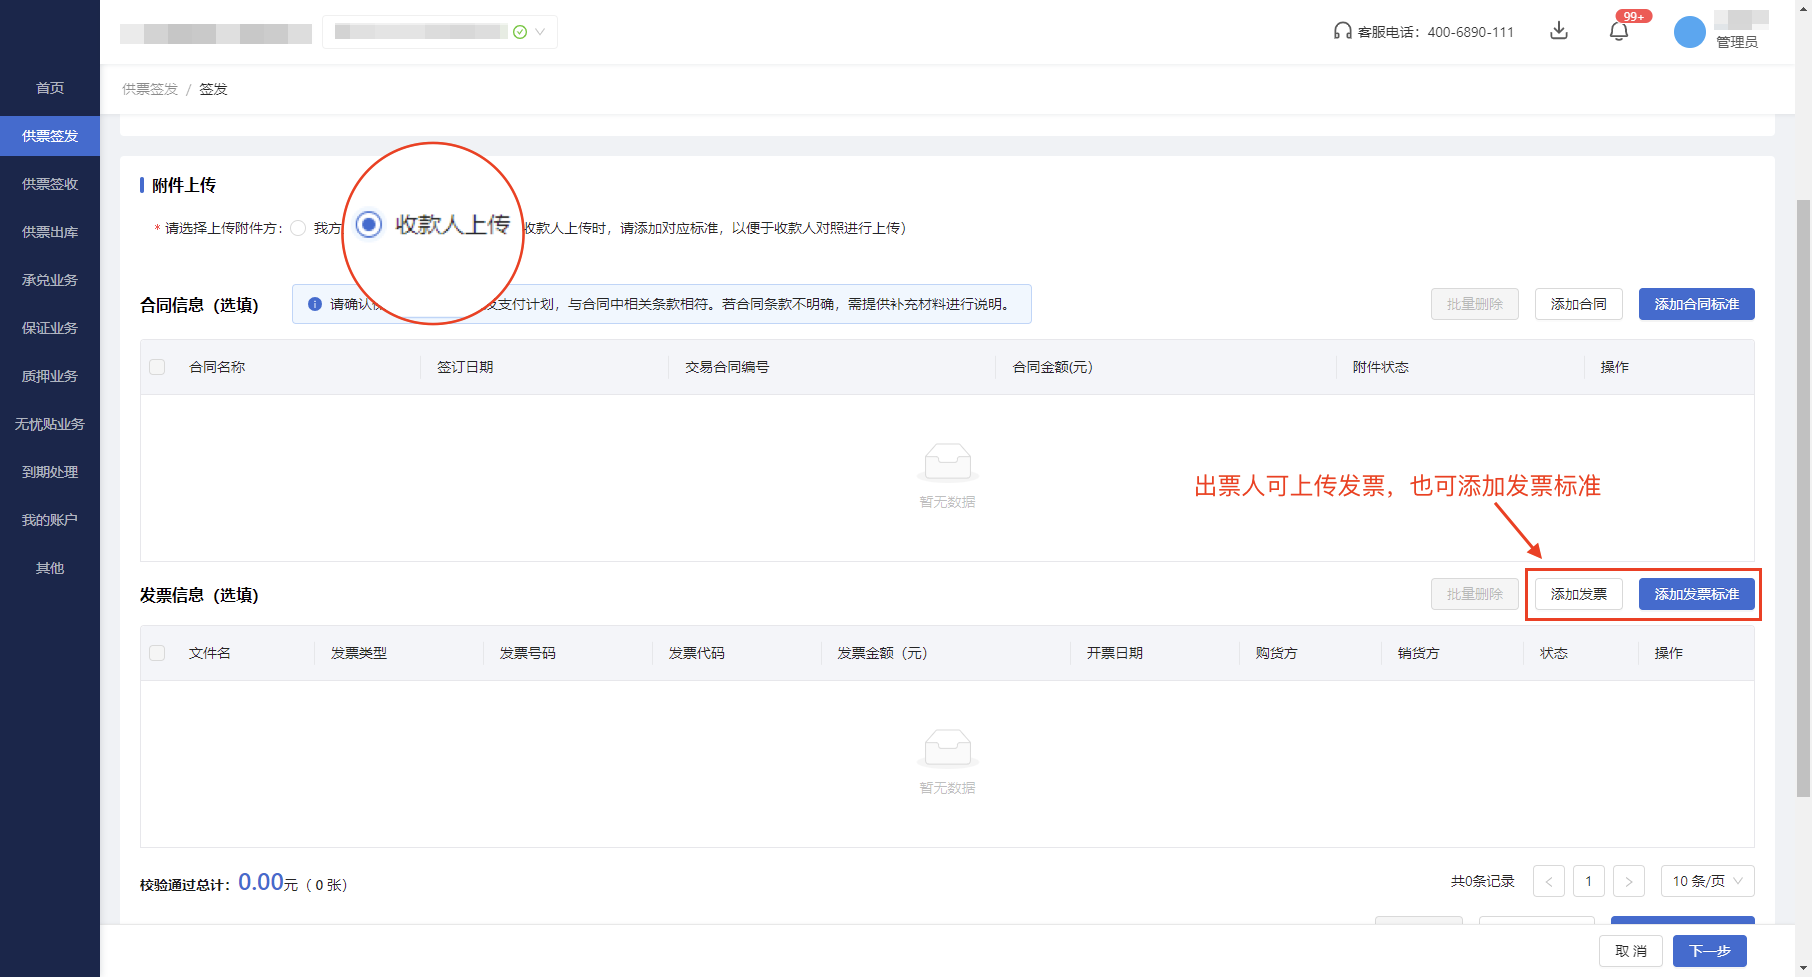Click the green verified icon beside the company name

click(x=519, y=31)
